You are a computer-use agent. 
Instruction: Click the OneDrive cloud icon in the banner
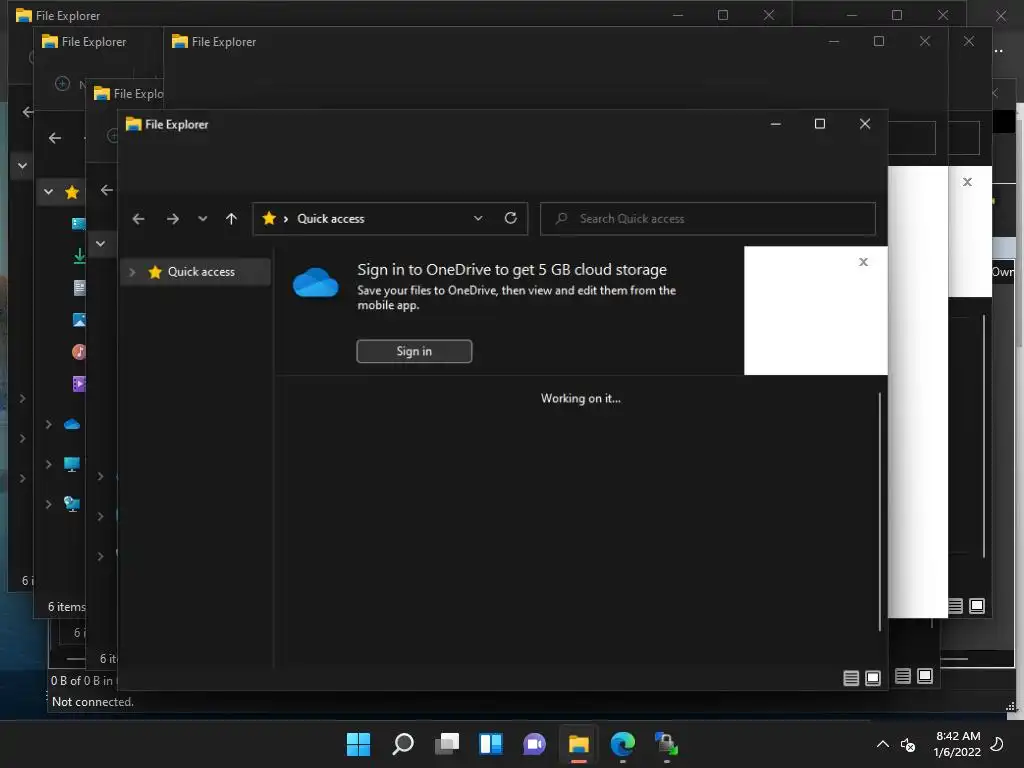pyautogui.click(x=315, y=282)
